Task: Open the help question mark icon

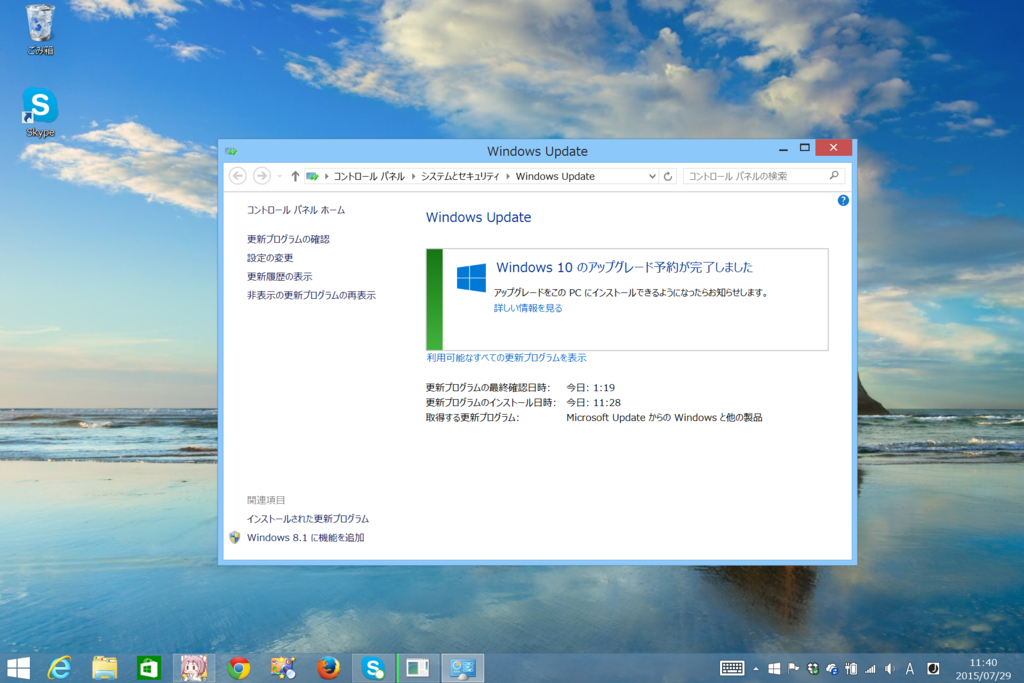Action: click(x=843, y=200)
